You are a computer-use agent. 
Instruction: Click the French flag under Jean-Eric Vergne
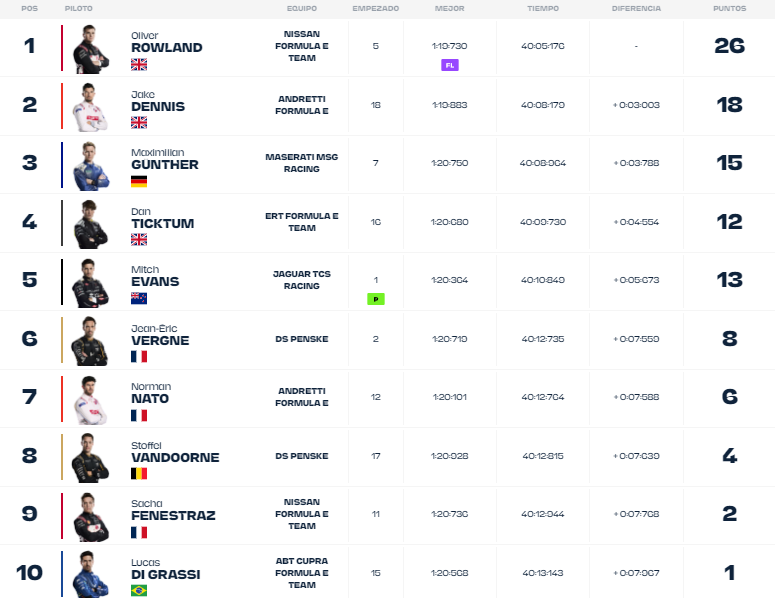click(x=139, y=356)
